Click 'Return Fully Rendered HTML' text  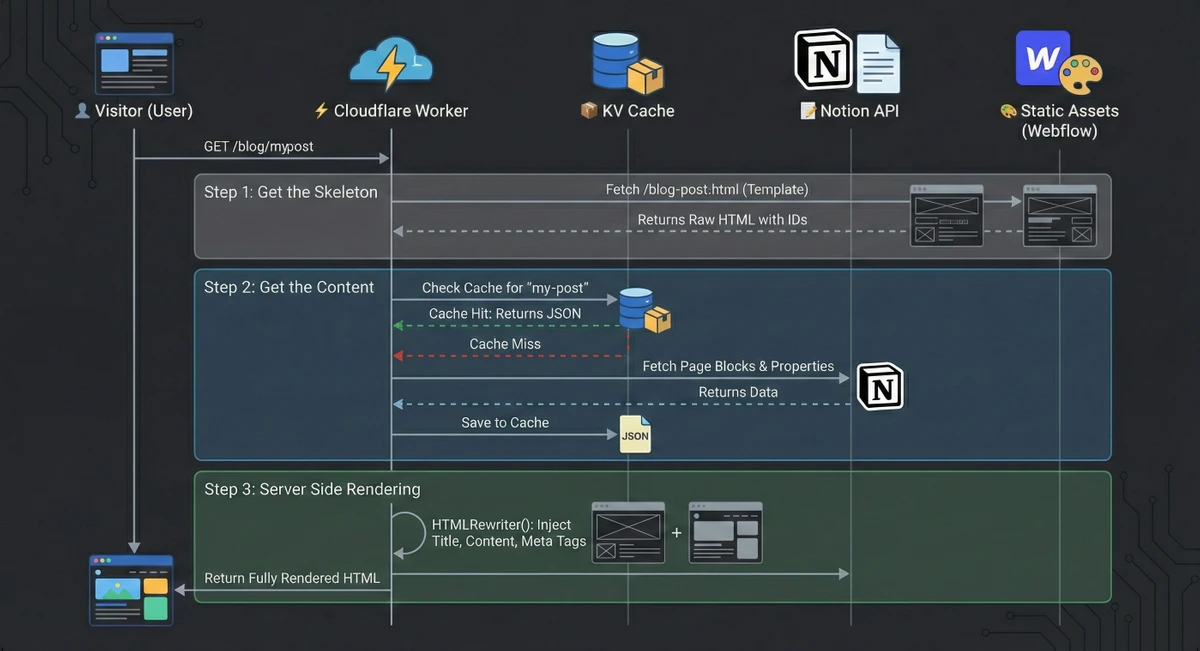(x=292, y=578)
